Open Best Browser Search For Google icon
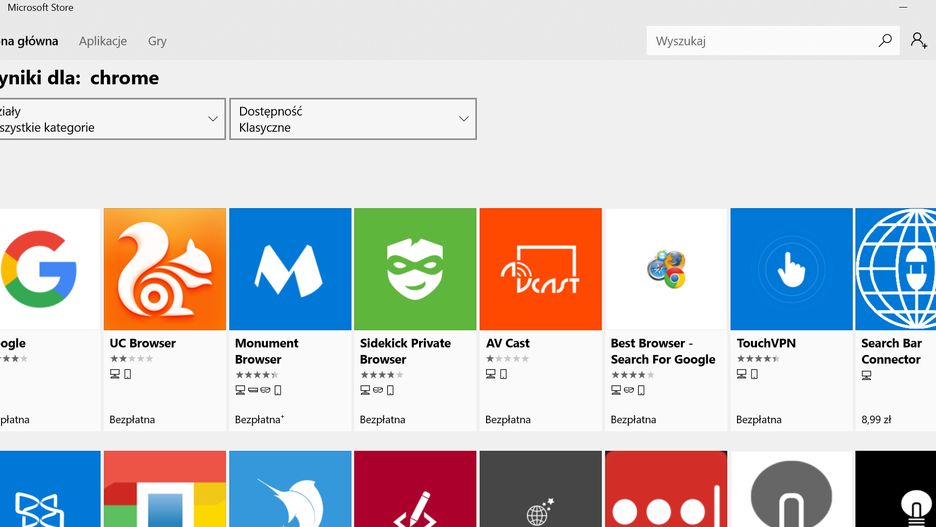The width and height of the screenshot is (936, 527). coord(666,269)
